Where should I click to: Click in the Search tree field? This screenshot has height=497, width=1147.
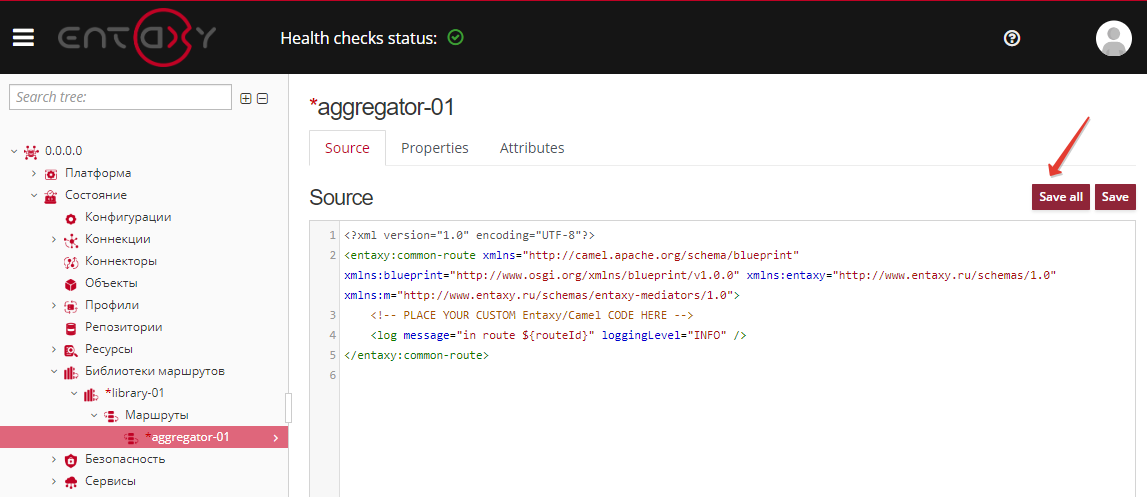click(120, 97)
